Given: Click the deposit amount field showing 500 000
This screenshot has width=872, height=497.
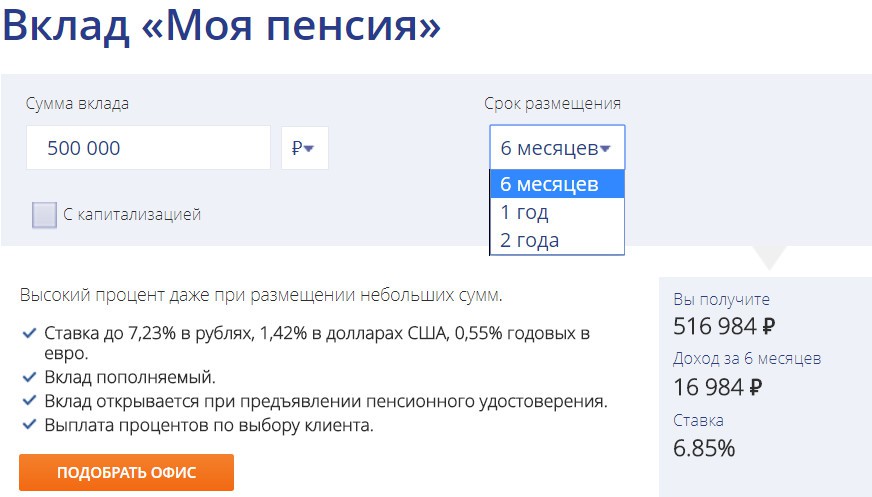Looking at the screenshot, I should coord(148,148).
